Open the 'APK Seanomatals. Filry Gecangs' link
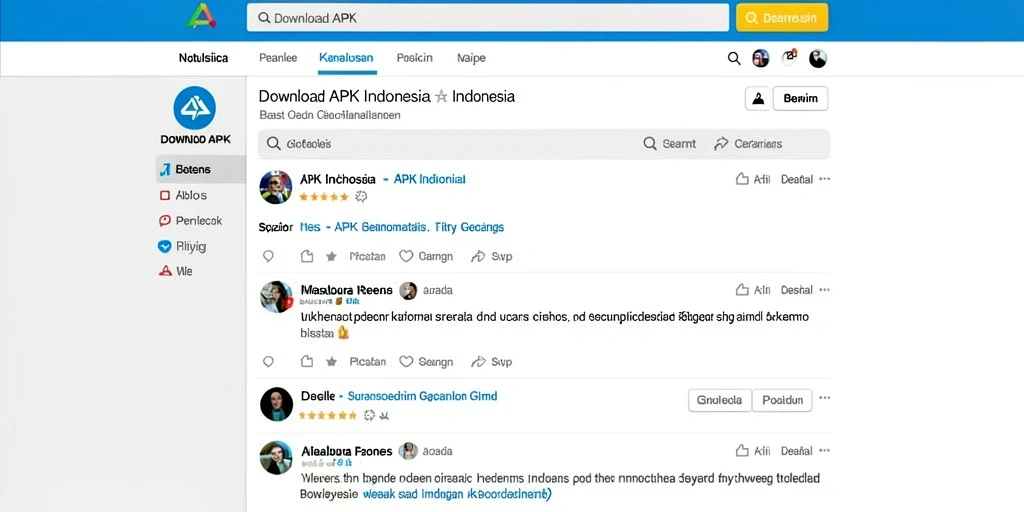 click(x=419, y=227)
